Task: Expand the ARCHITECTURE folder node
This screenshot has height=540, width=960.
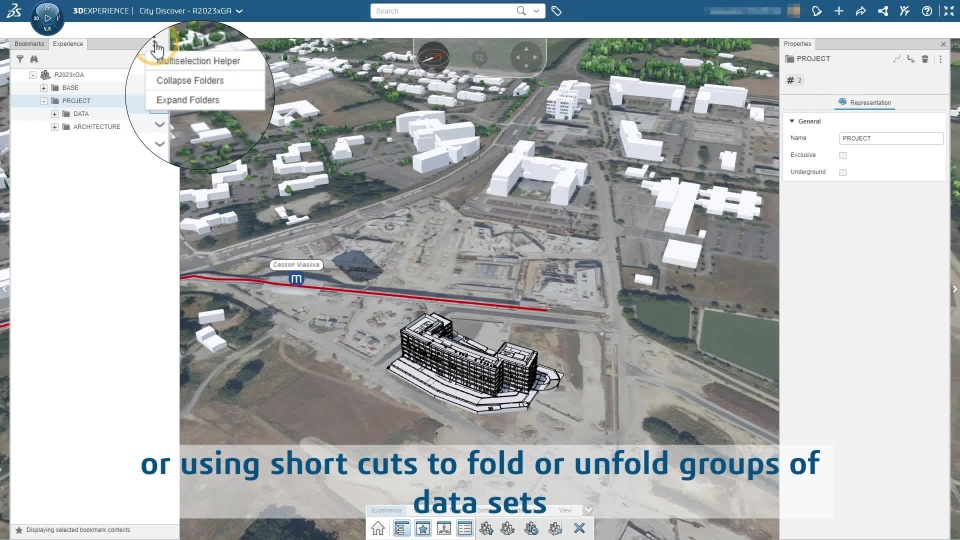Action: point(55,127)
